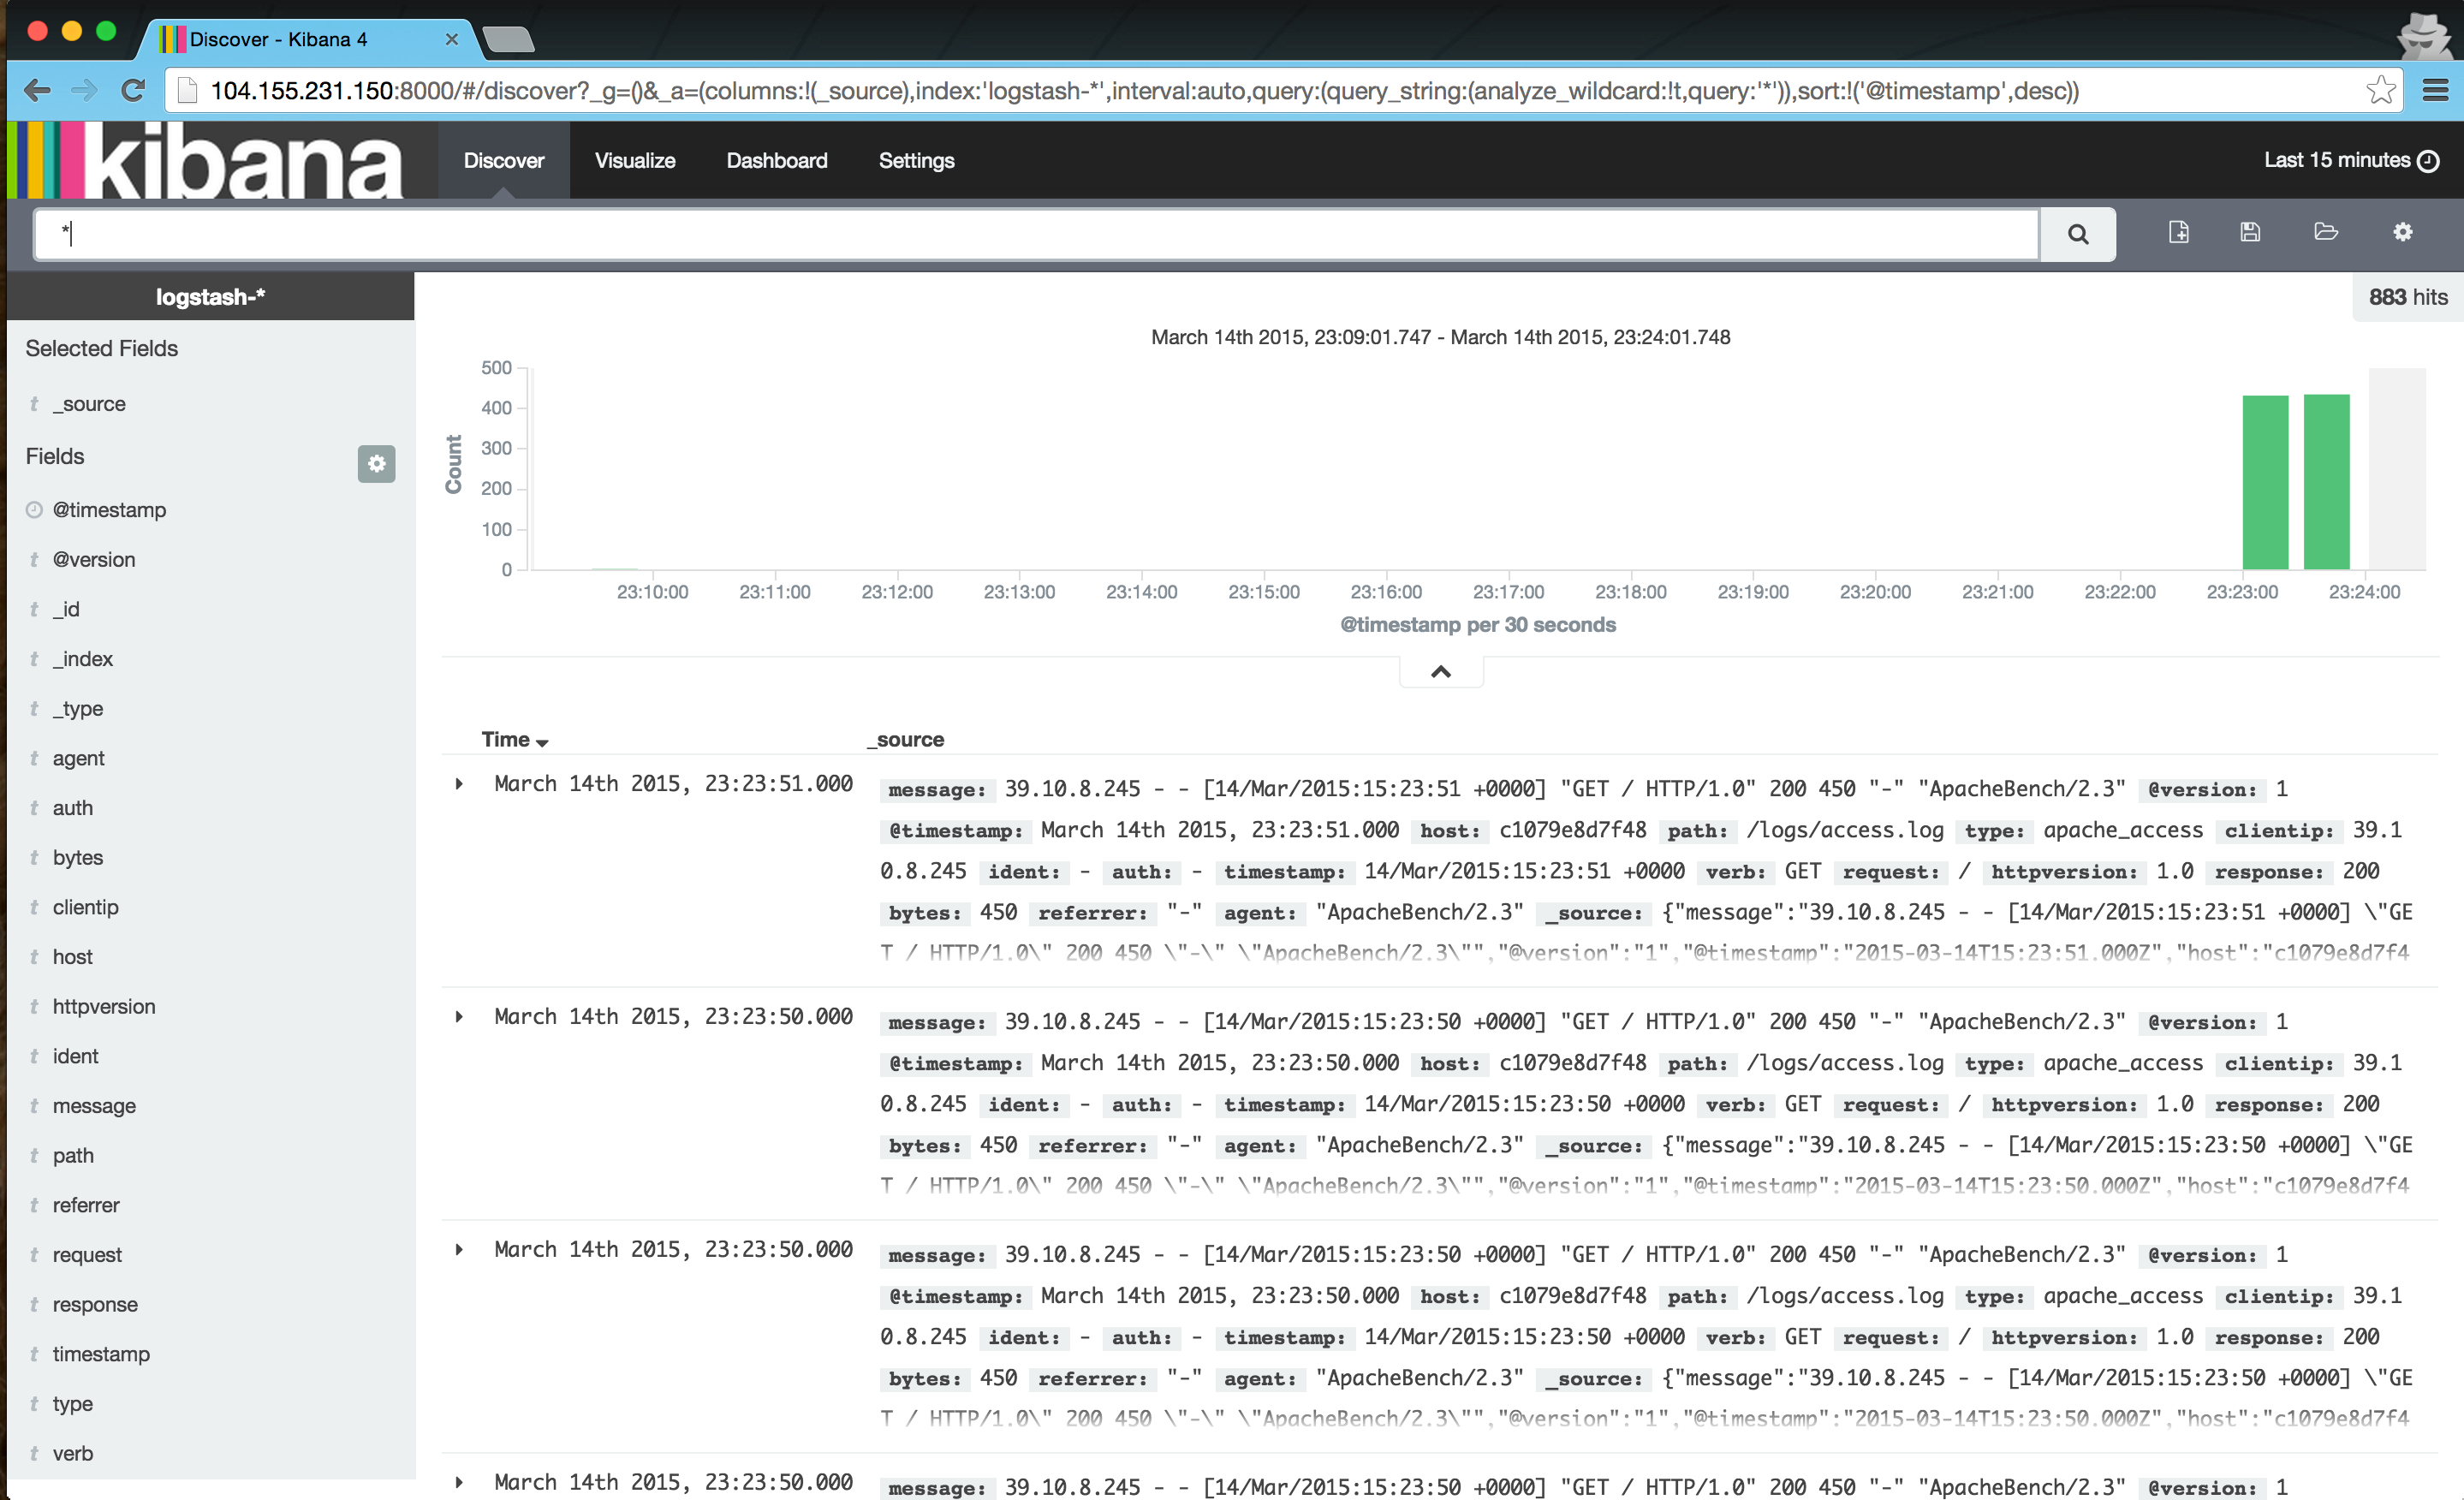This screenshot has height=1500, width=2464.
Task: Reload the page in browser
Action: pyautogui.click(x=133, y=91)
